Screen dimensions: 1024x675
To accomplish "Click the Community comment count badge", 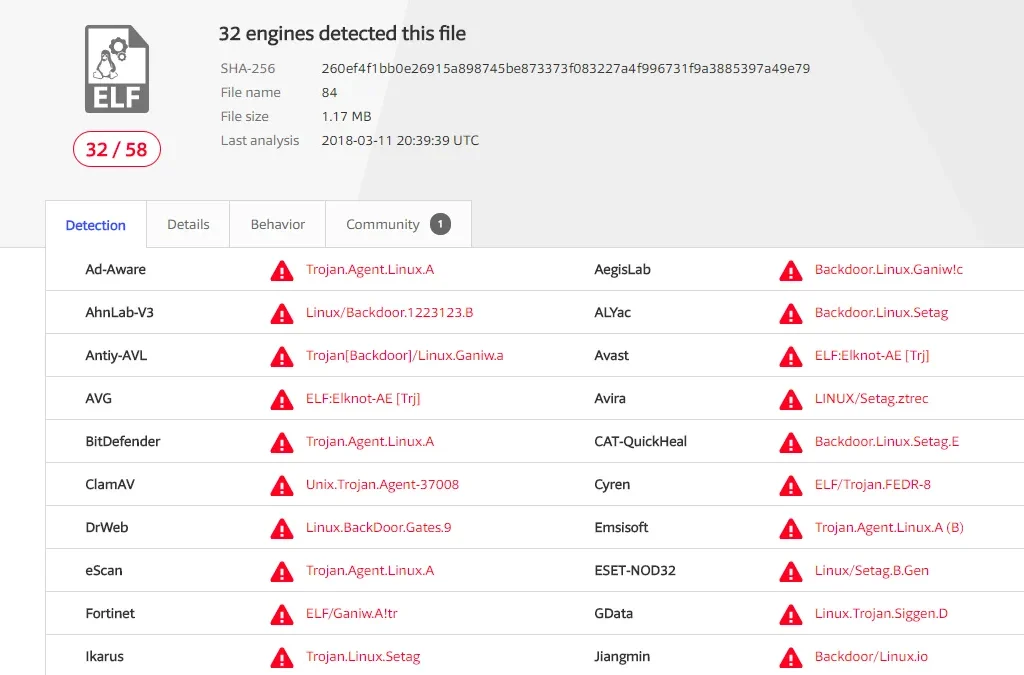I will (x=440, y=225).
